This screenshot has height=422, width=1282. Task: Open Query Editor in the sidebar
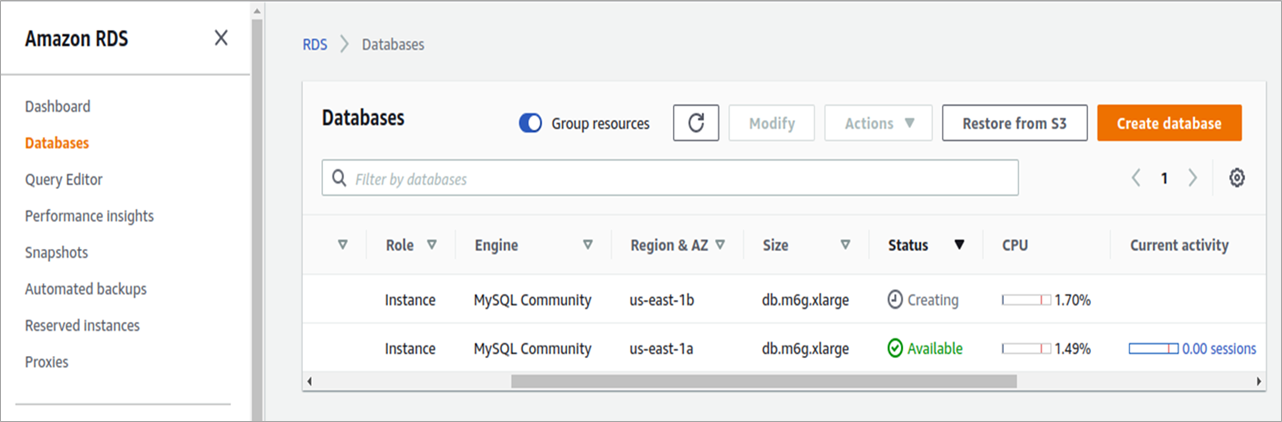tap(64, 179)
